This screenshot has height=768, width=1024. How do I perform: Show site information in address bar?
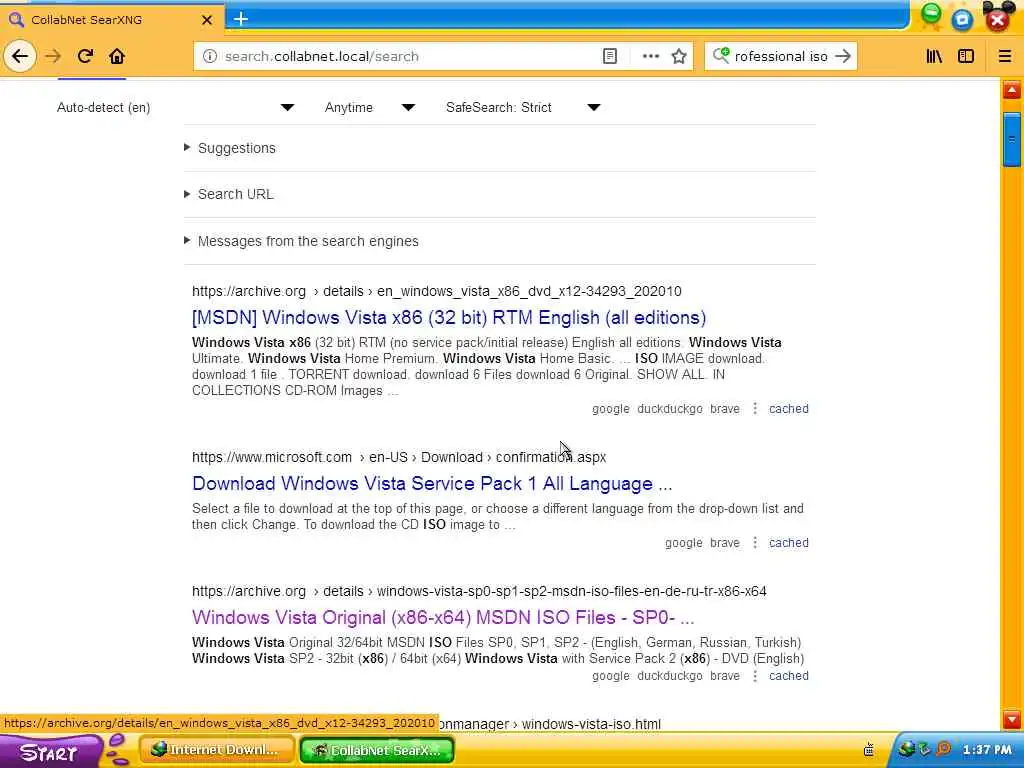(x=210, y=56)
